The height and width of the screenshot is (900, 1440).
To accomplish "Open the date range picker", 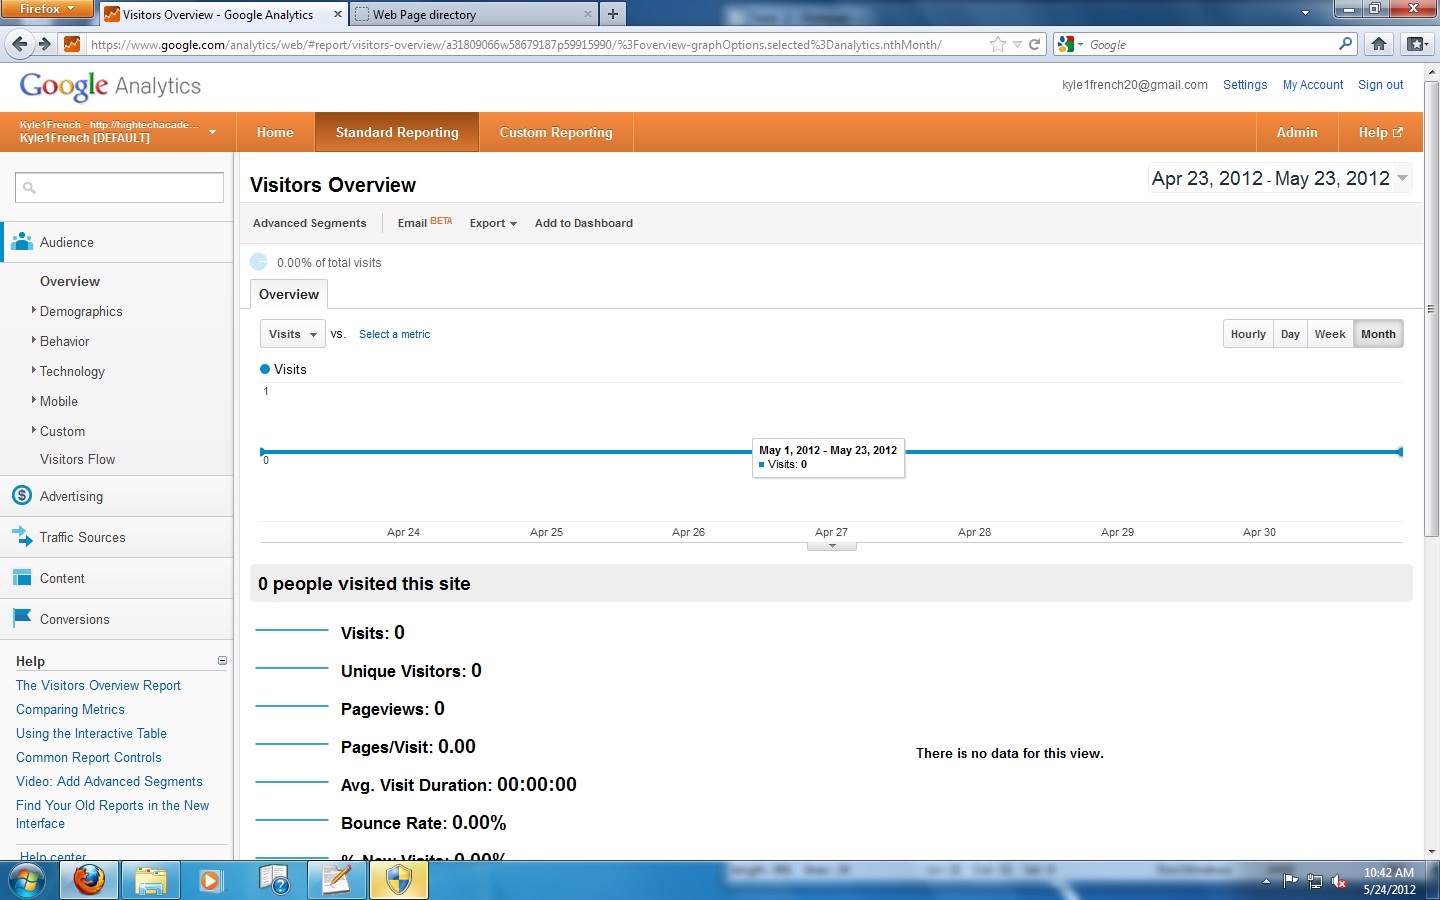I will [x=1280, y=179].
